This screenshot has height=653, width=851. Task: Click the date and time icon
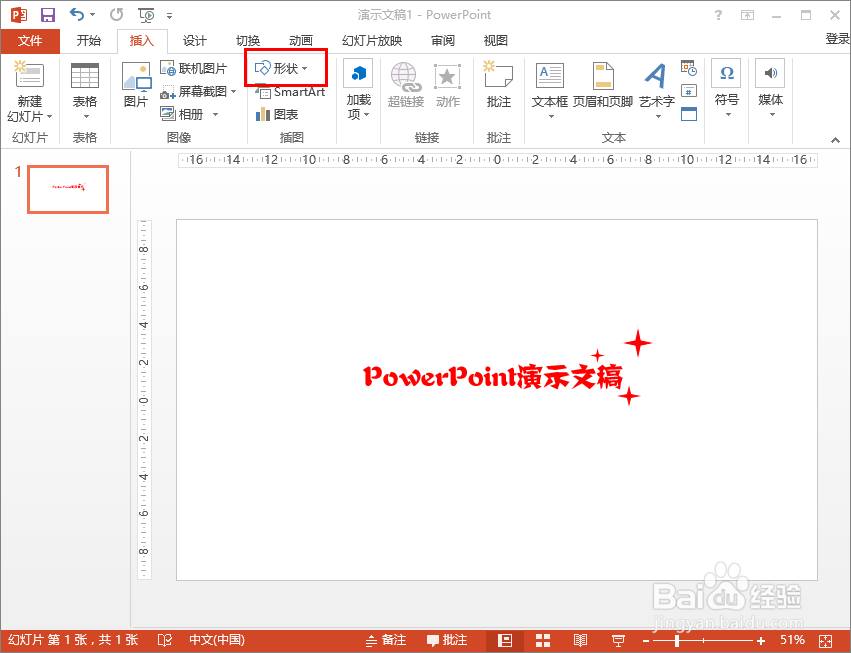tap(689, 68)
